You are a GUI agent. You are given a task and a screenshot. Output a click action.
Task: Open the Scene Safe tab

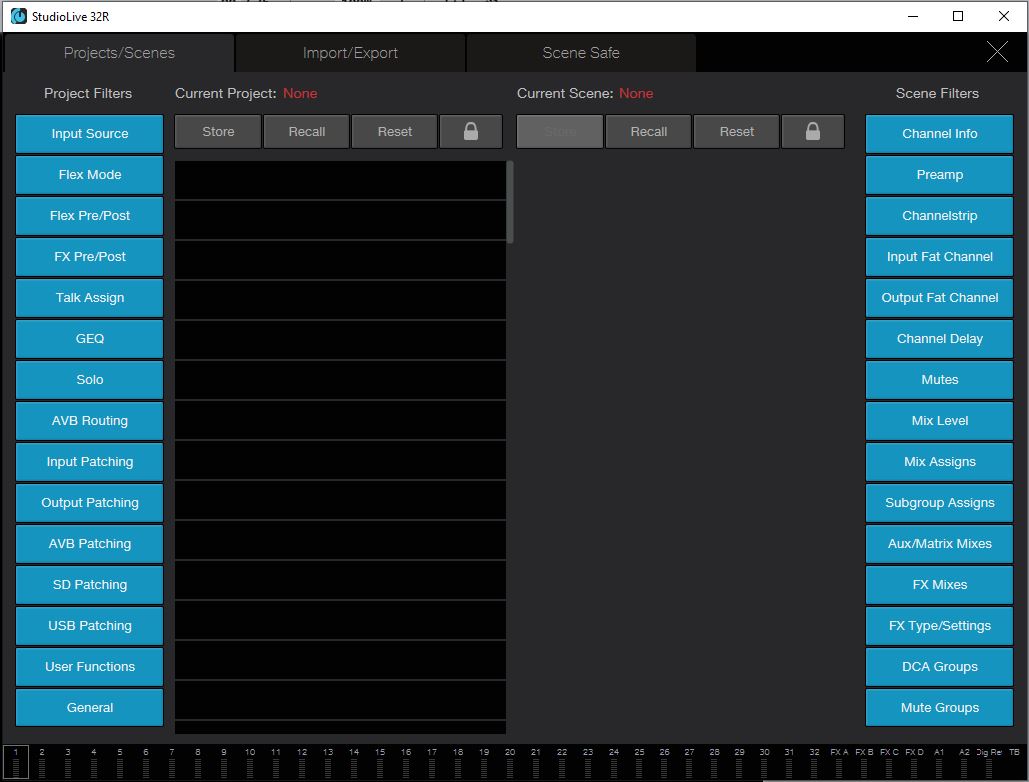click(x=581, y=53)
